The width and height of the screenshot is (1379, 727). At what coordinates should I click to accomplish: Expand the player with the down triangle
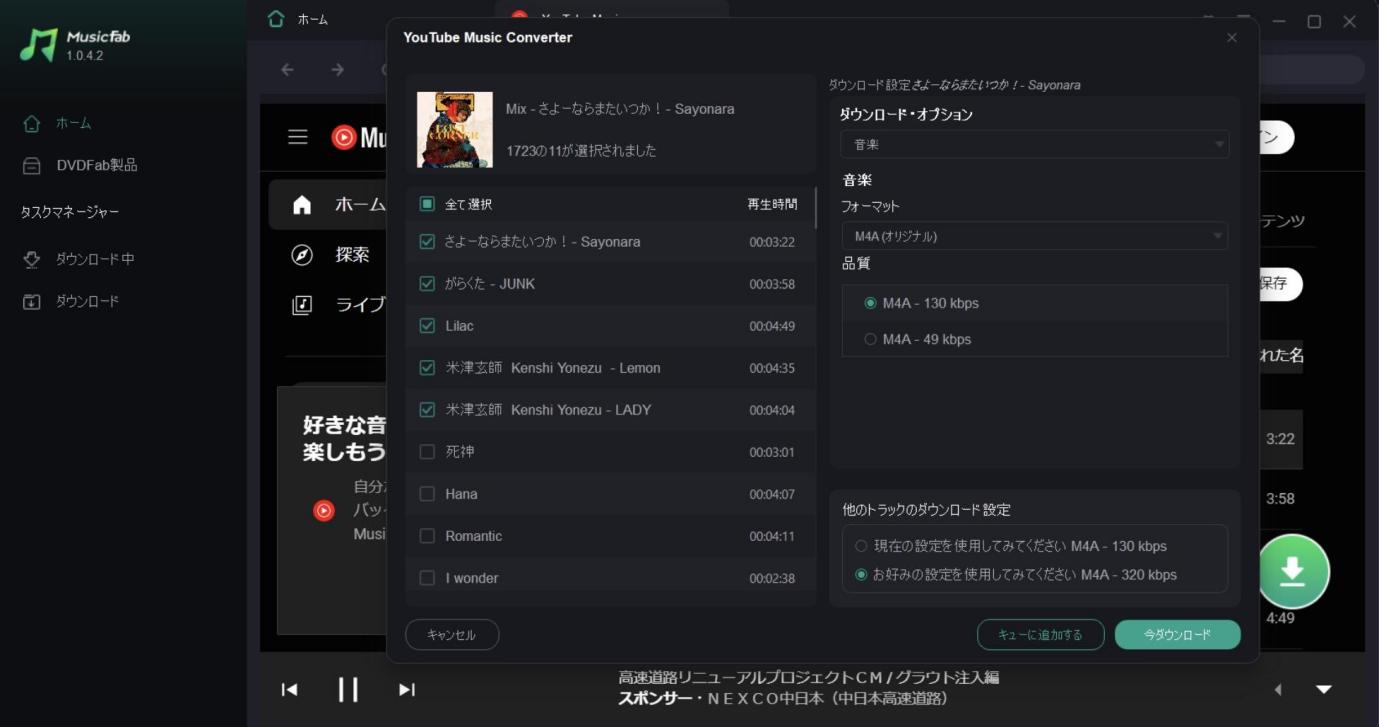(x=1324, y=689)
